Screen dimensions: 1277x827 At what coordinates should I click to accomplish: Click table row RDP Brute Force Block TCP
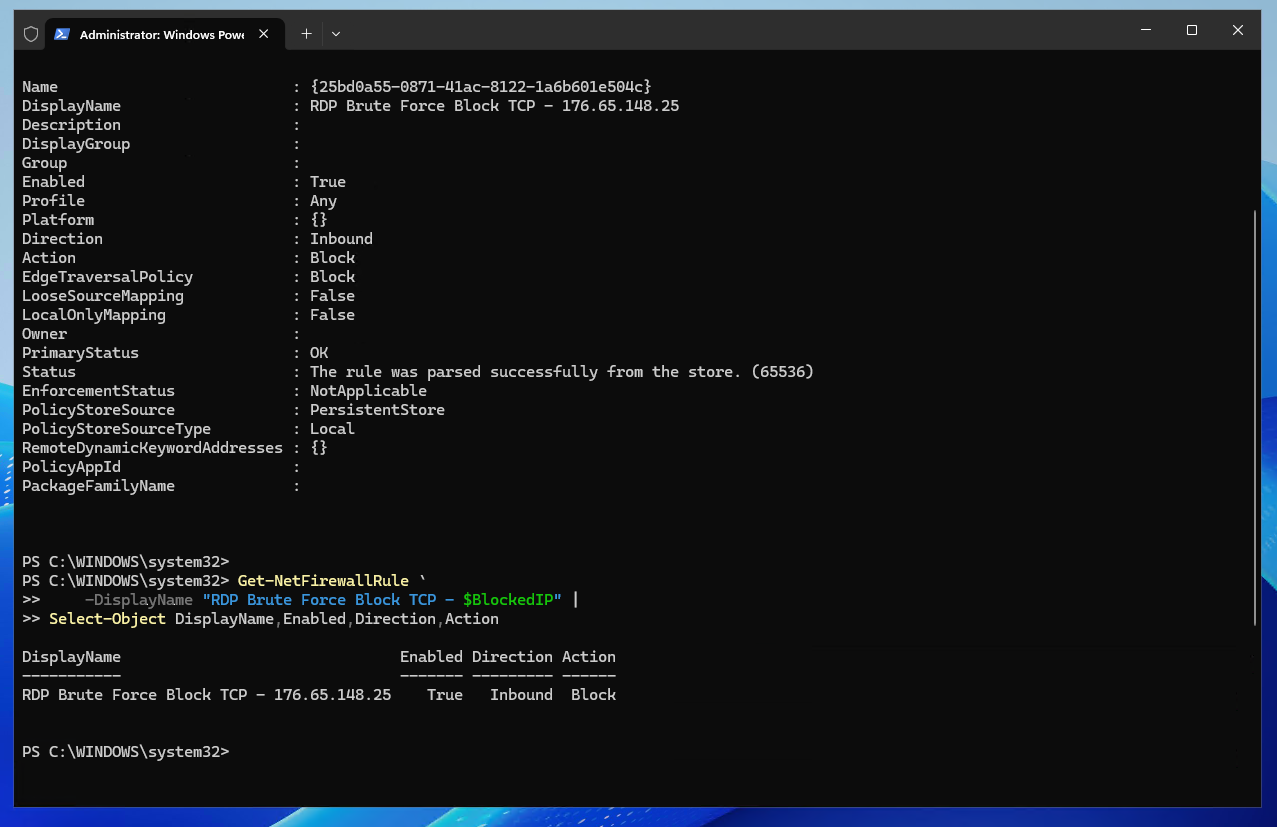(319, 695)
